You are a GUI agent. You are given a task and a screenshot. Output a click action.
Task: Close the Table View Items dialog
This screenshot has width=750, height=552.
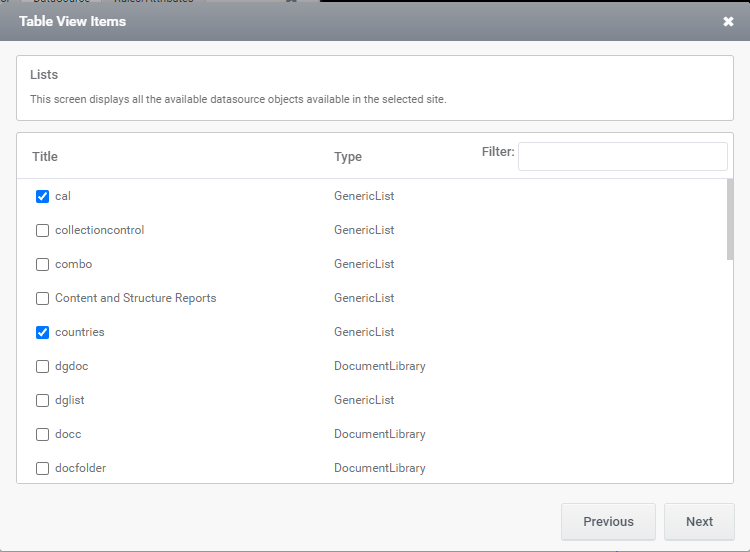(728, 22)
